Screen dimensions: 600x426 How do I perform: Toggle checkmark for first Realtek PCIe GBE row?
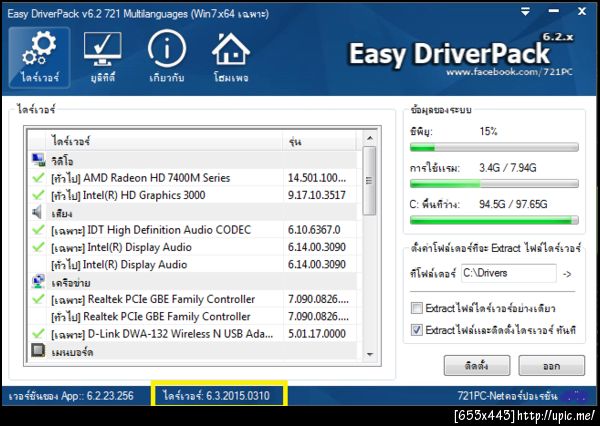(38, 299)
